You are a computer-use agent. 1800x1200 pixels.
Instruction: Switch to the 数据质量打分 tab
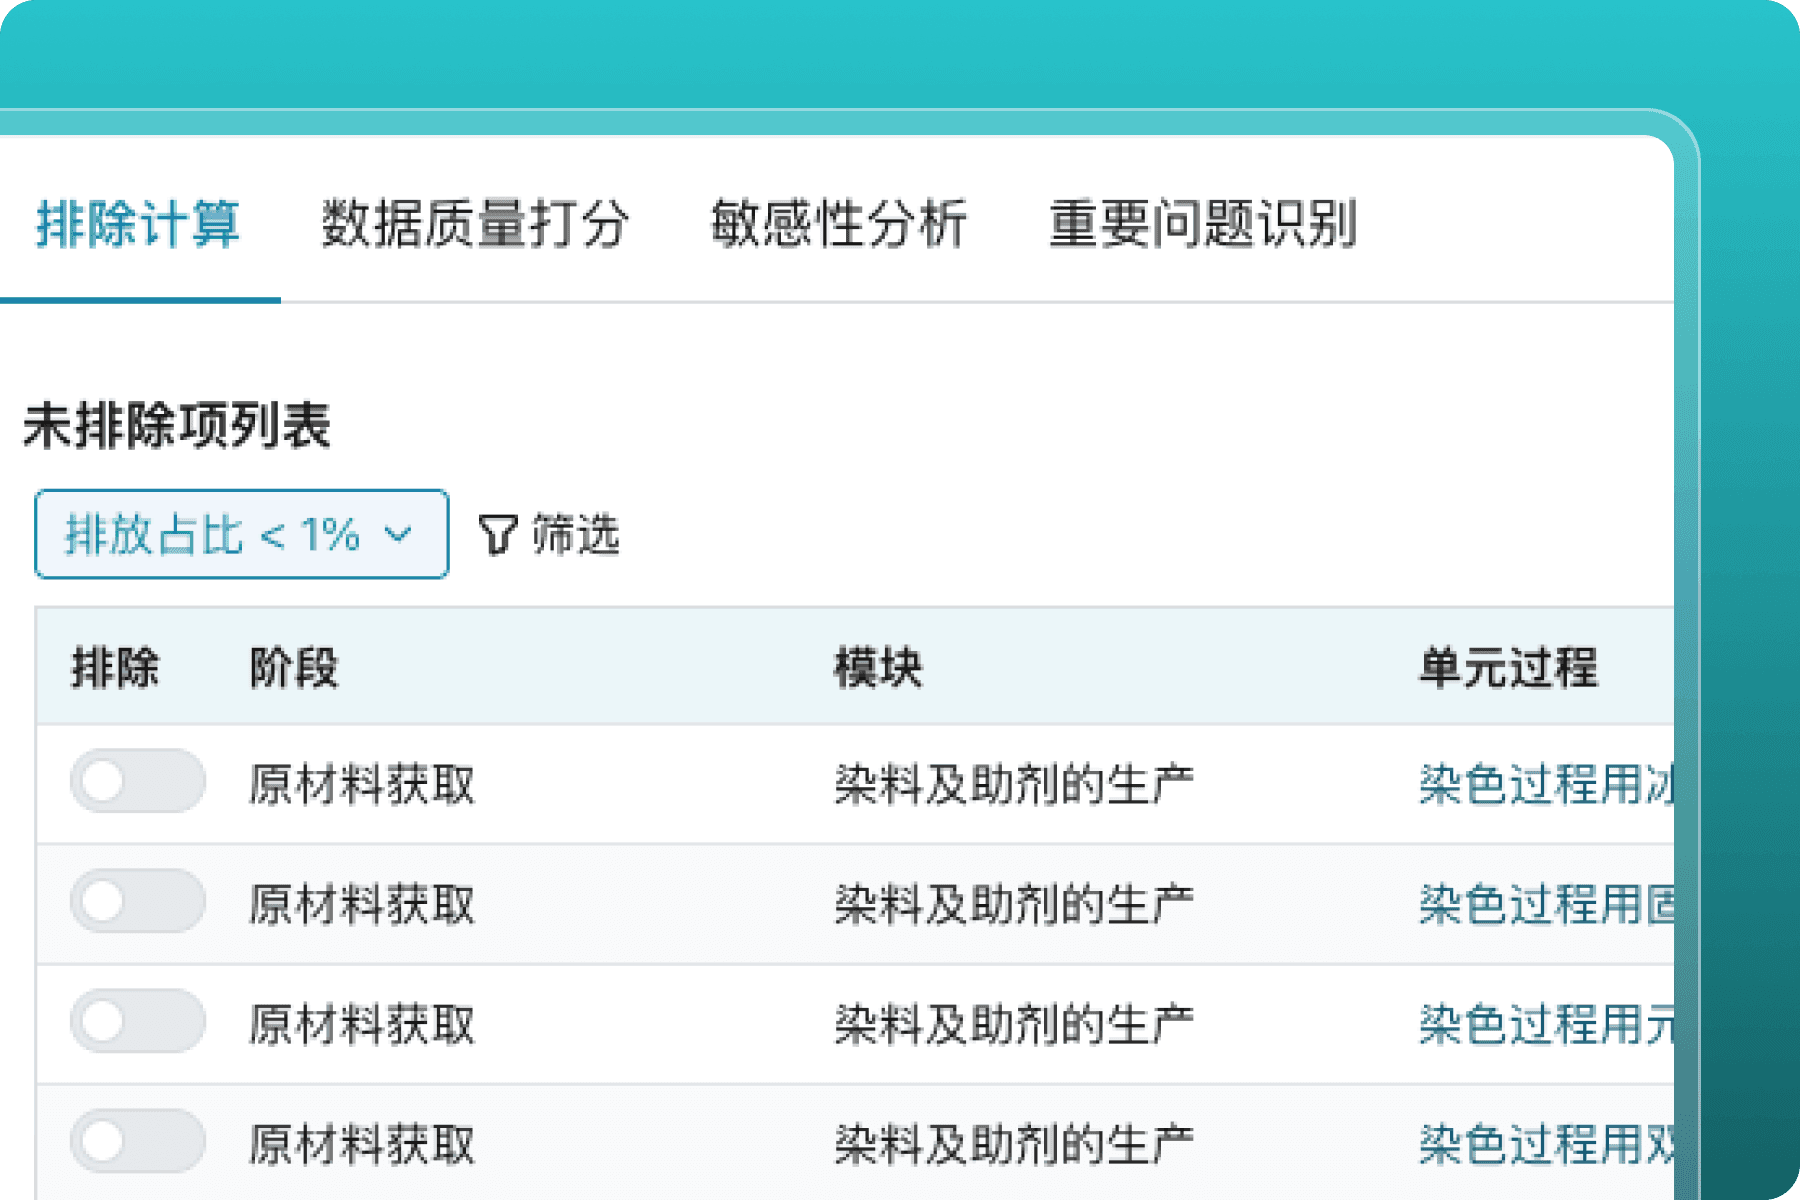(474, 226)
